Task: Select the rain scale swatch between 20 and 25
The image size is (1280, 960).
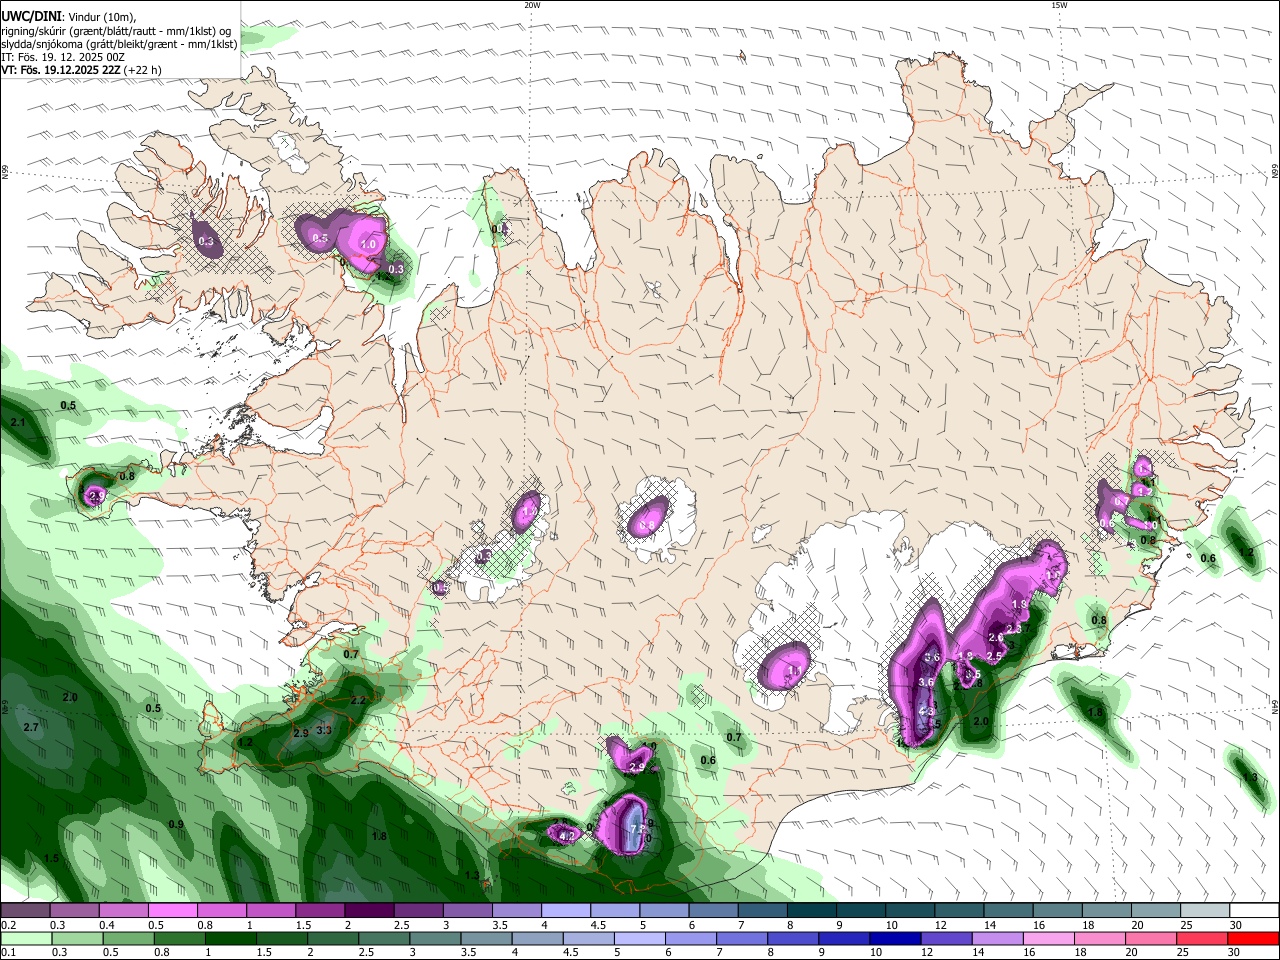Action: 1151,939
